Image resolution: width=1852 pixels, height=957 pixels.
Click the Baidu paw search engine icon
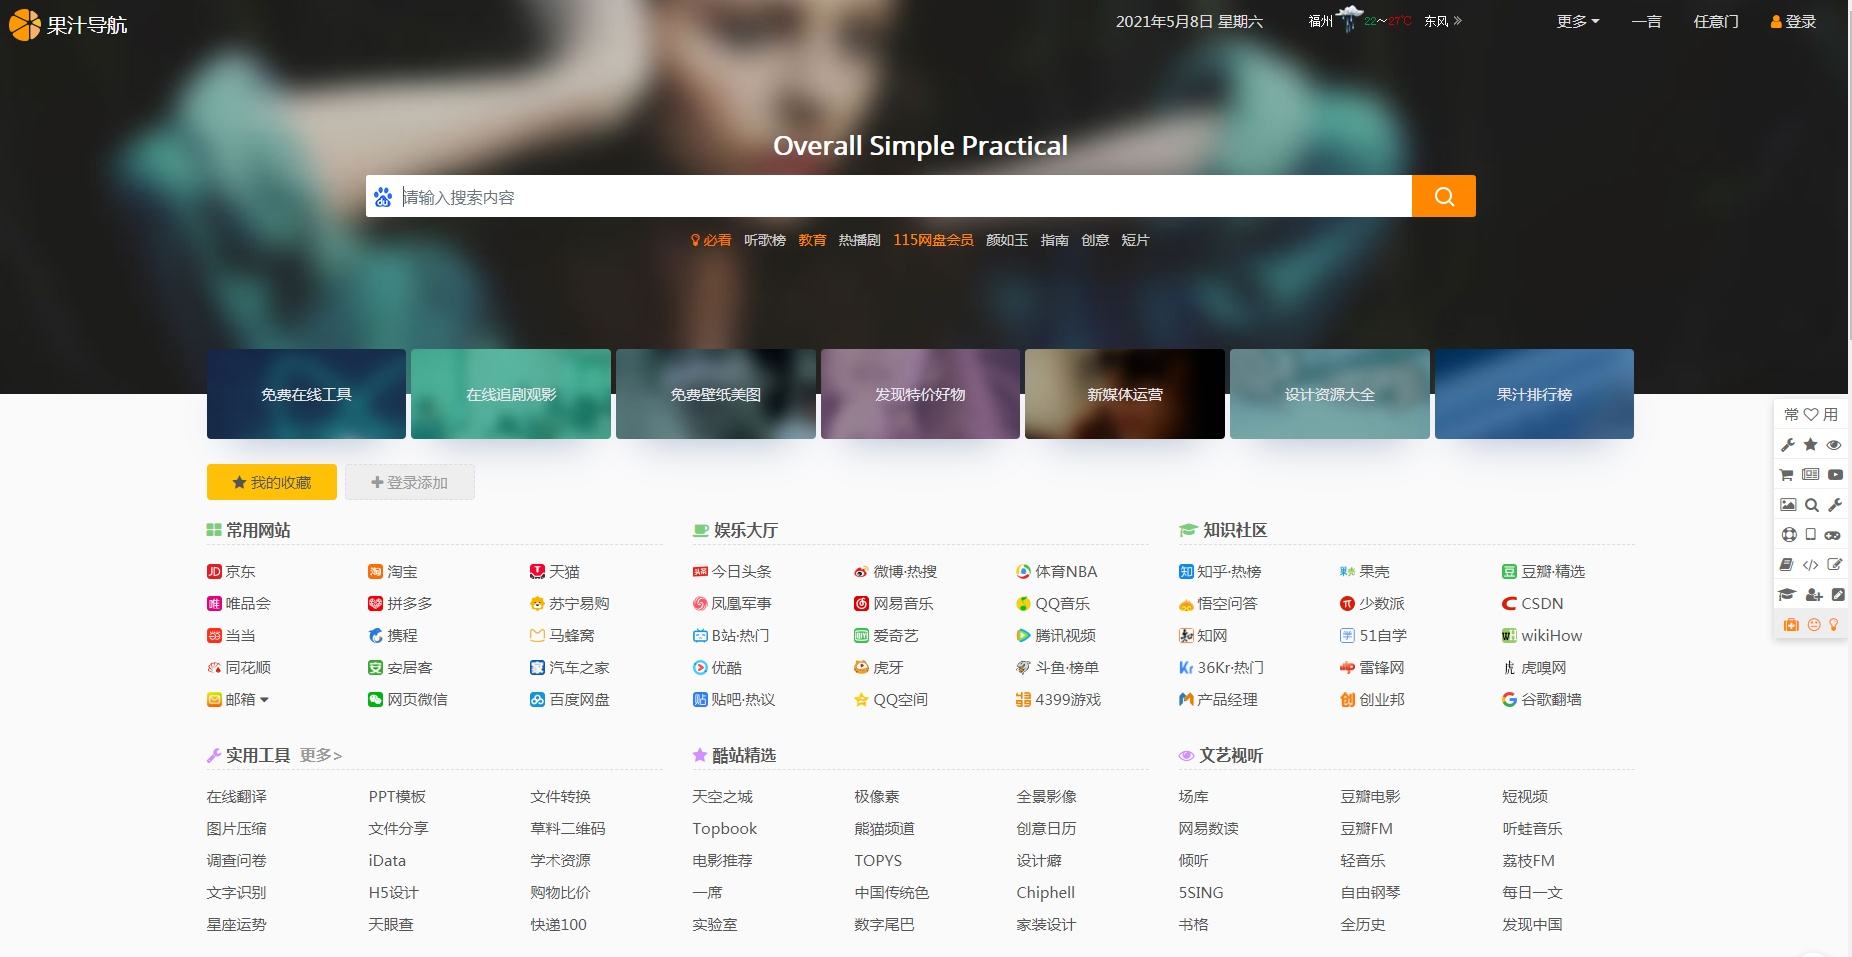click(383, 197)
